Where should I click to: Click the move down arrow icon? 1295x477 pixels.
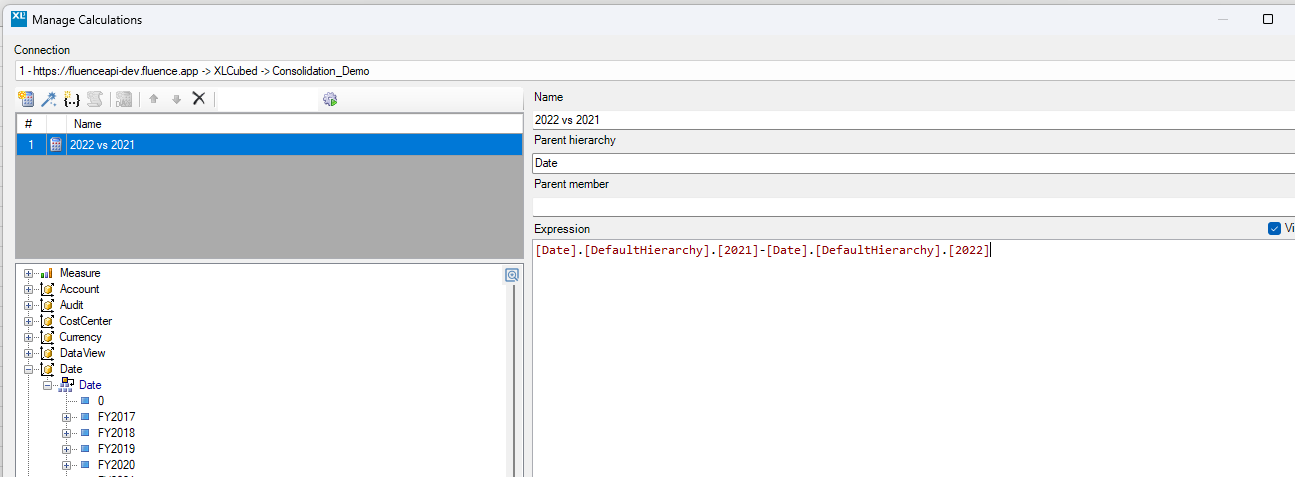pos(176,99)
